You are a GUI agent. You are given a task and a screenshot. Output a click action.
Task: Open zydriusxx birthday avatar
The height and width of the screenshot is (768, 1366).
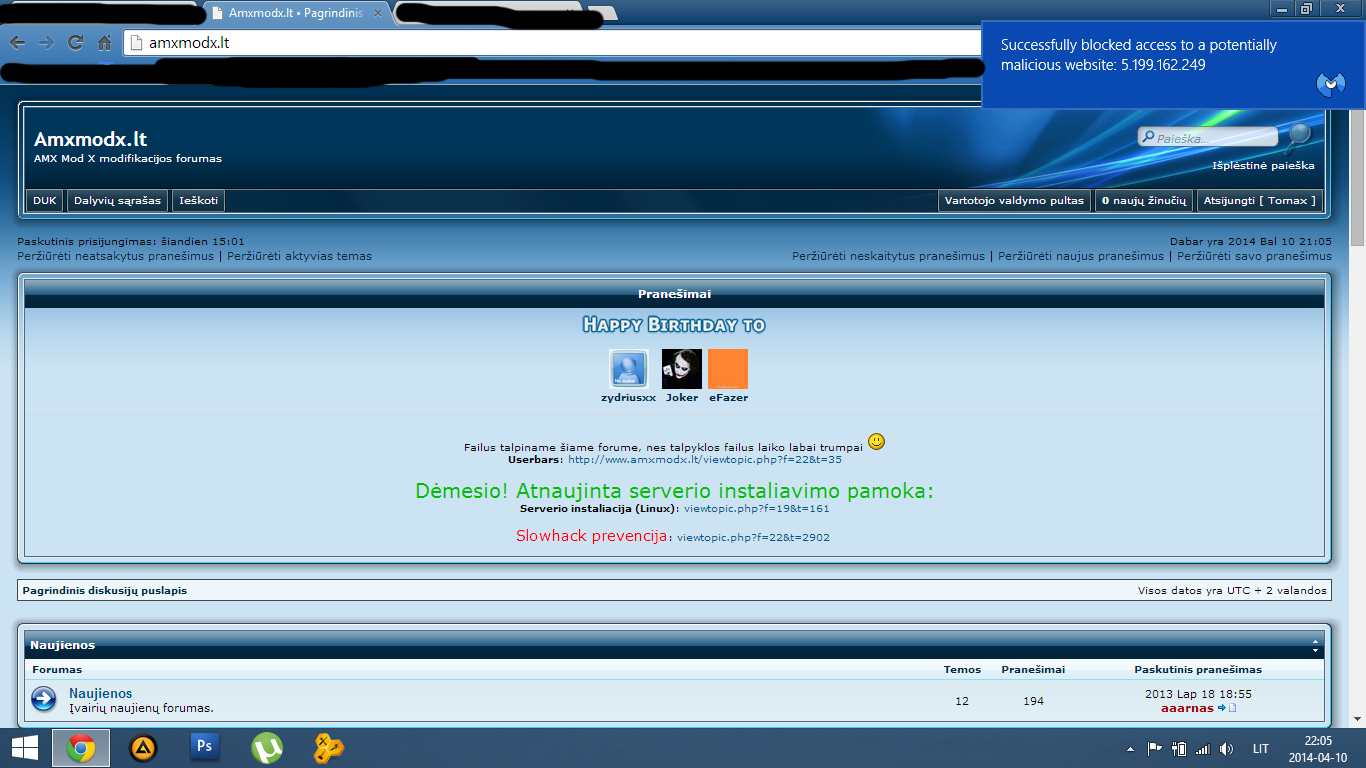pyautogui.click(x=629, y=369)
